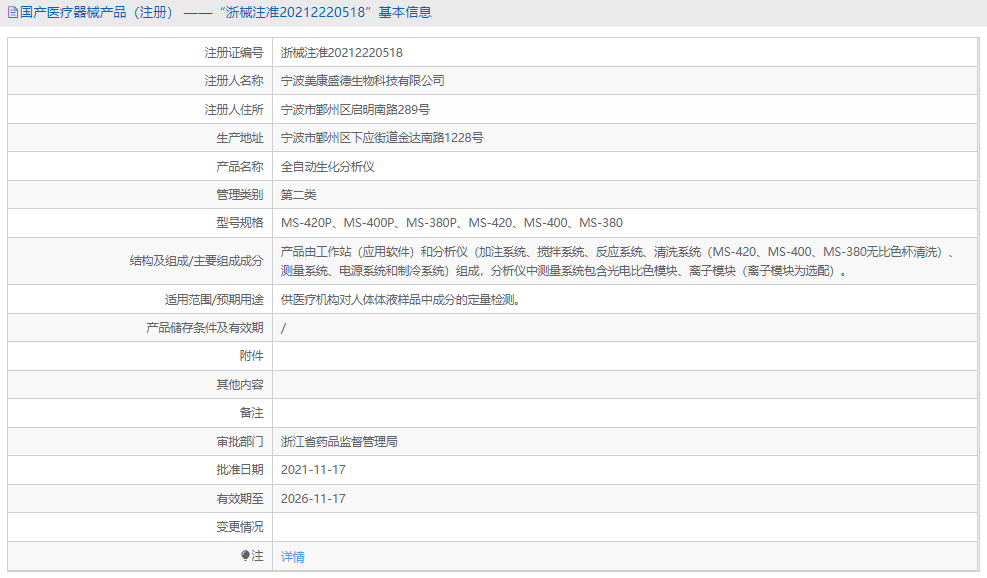The image size is (987, 578).
Task: Click the structure description starting 产品由工作站
Action: 619,261
